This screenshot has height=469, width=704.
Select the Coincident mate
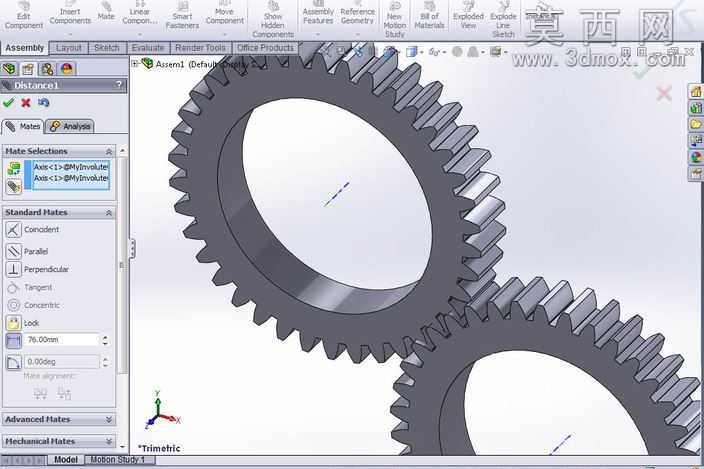pos(32,230)
